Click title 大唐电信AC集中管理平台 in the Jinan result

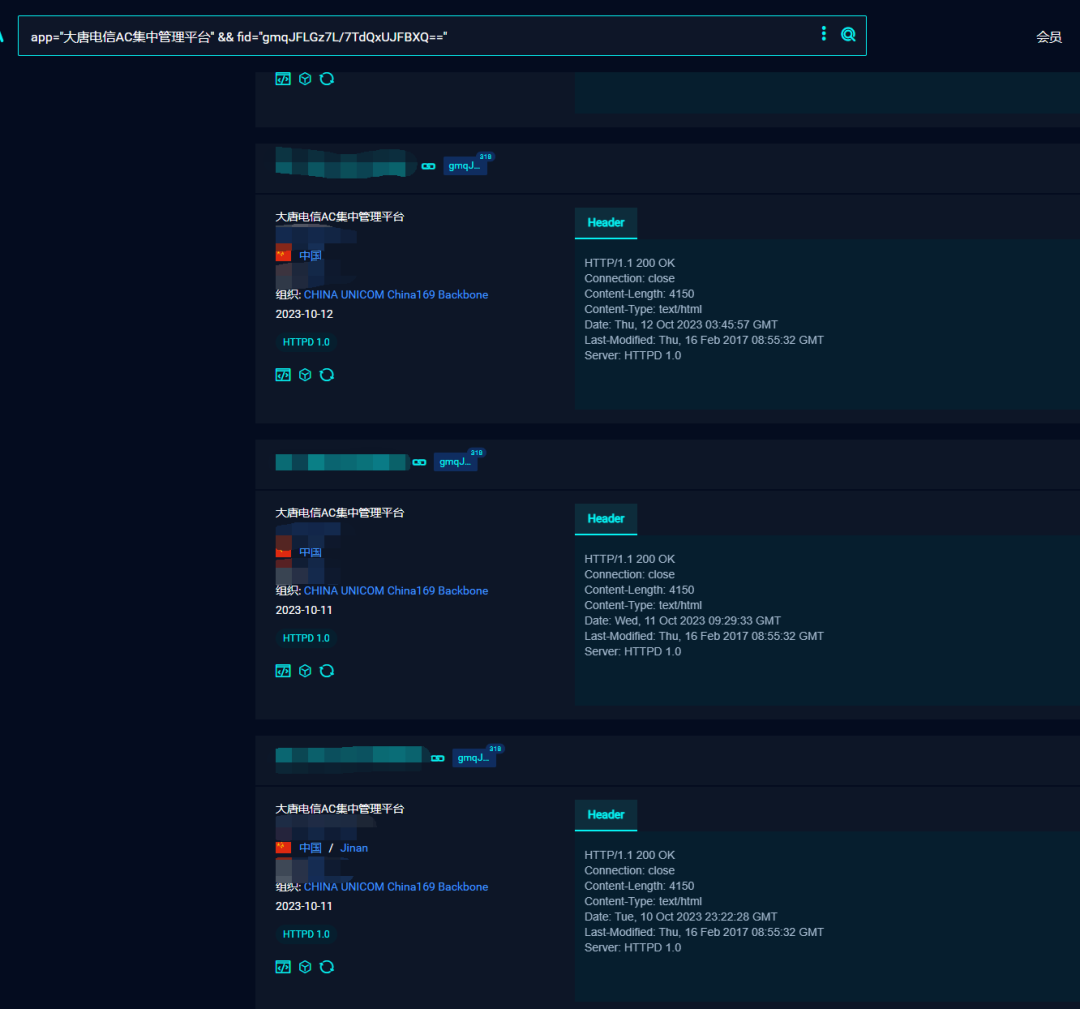pos(340,809)
